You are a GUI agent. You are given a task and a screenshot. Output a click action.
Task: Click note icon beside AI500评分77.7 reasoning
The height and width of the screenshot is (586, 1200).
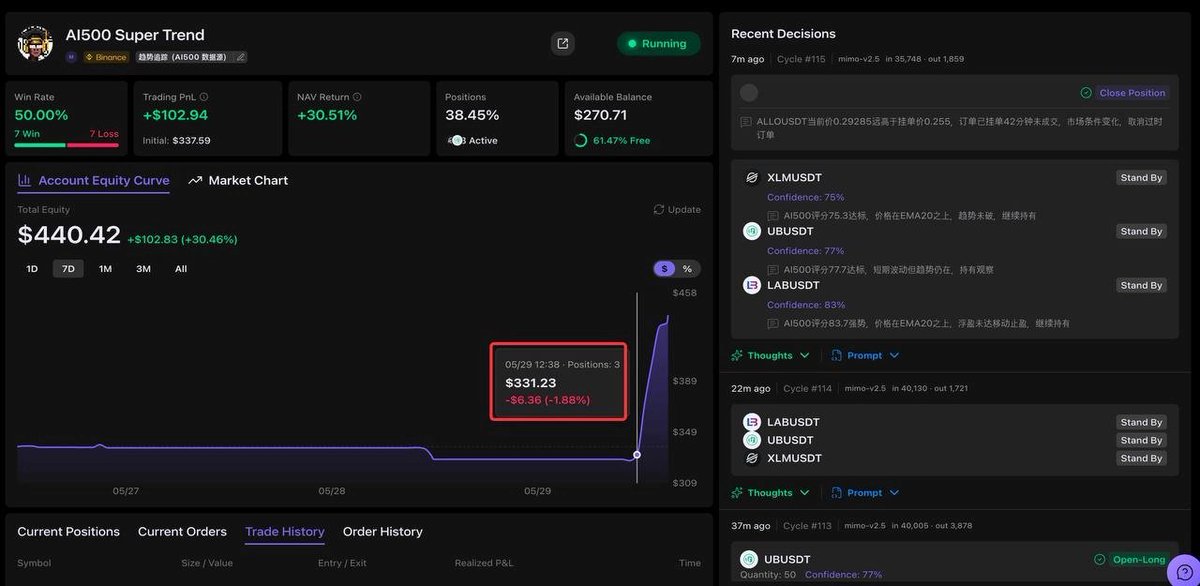coord(773,270)
